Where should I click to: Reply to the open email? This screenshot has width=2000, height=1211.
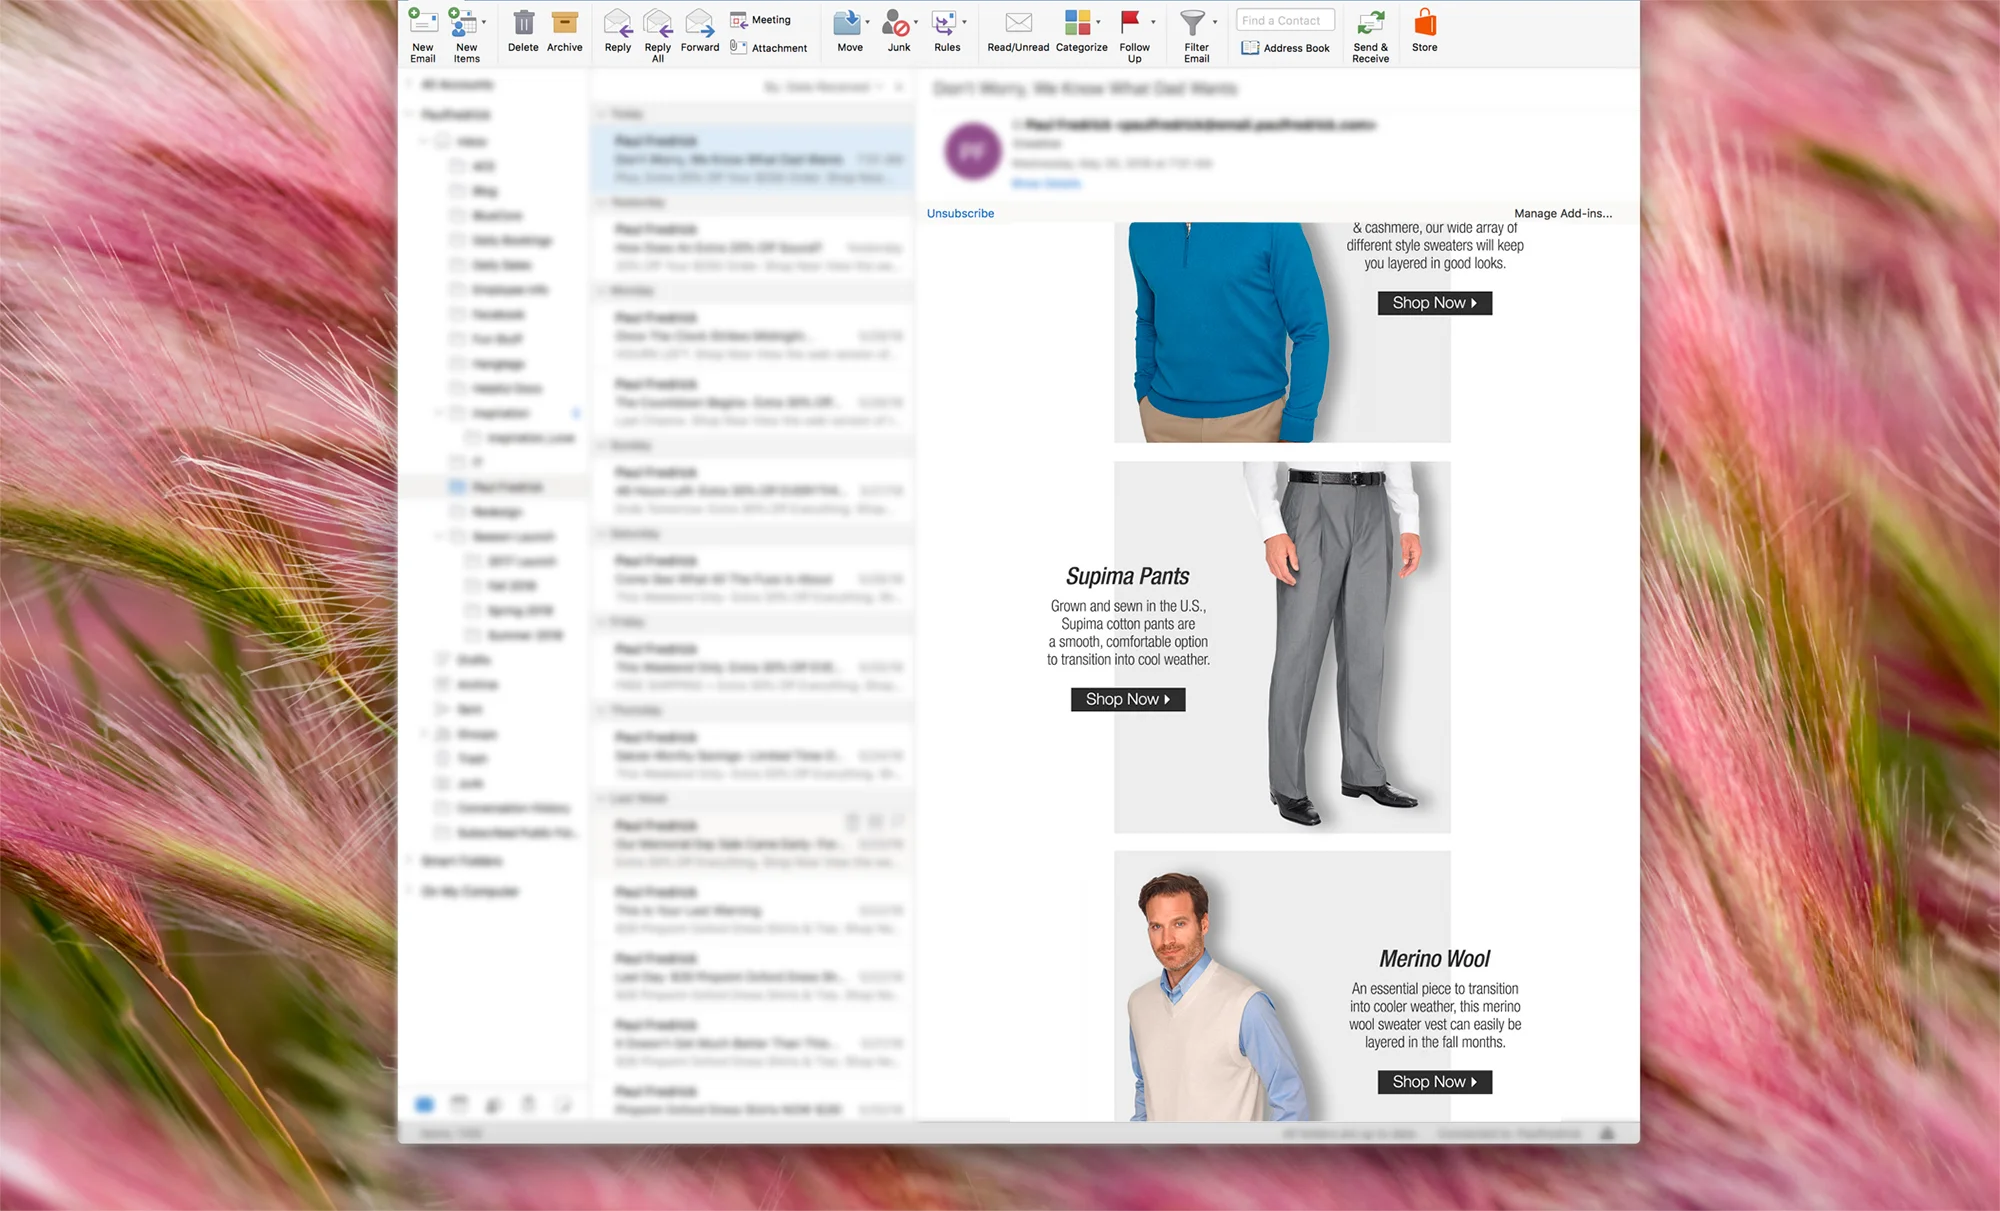click(x=618, y=31)
